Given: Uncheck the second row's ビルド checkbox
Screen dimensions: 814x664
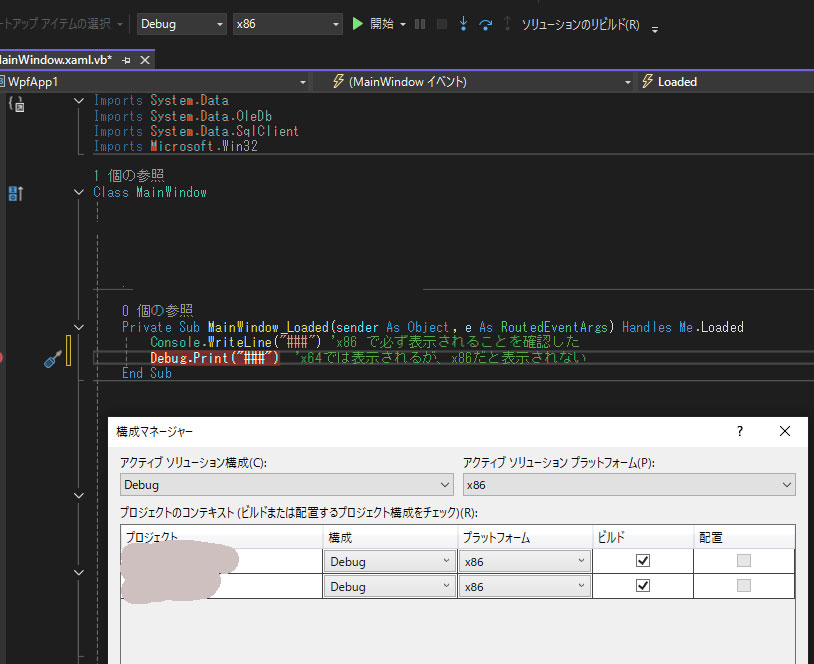Looking at the screenshot, I should (644, 586).
